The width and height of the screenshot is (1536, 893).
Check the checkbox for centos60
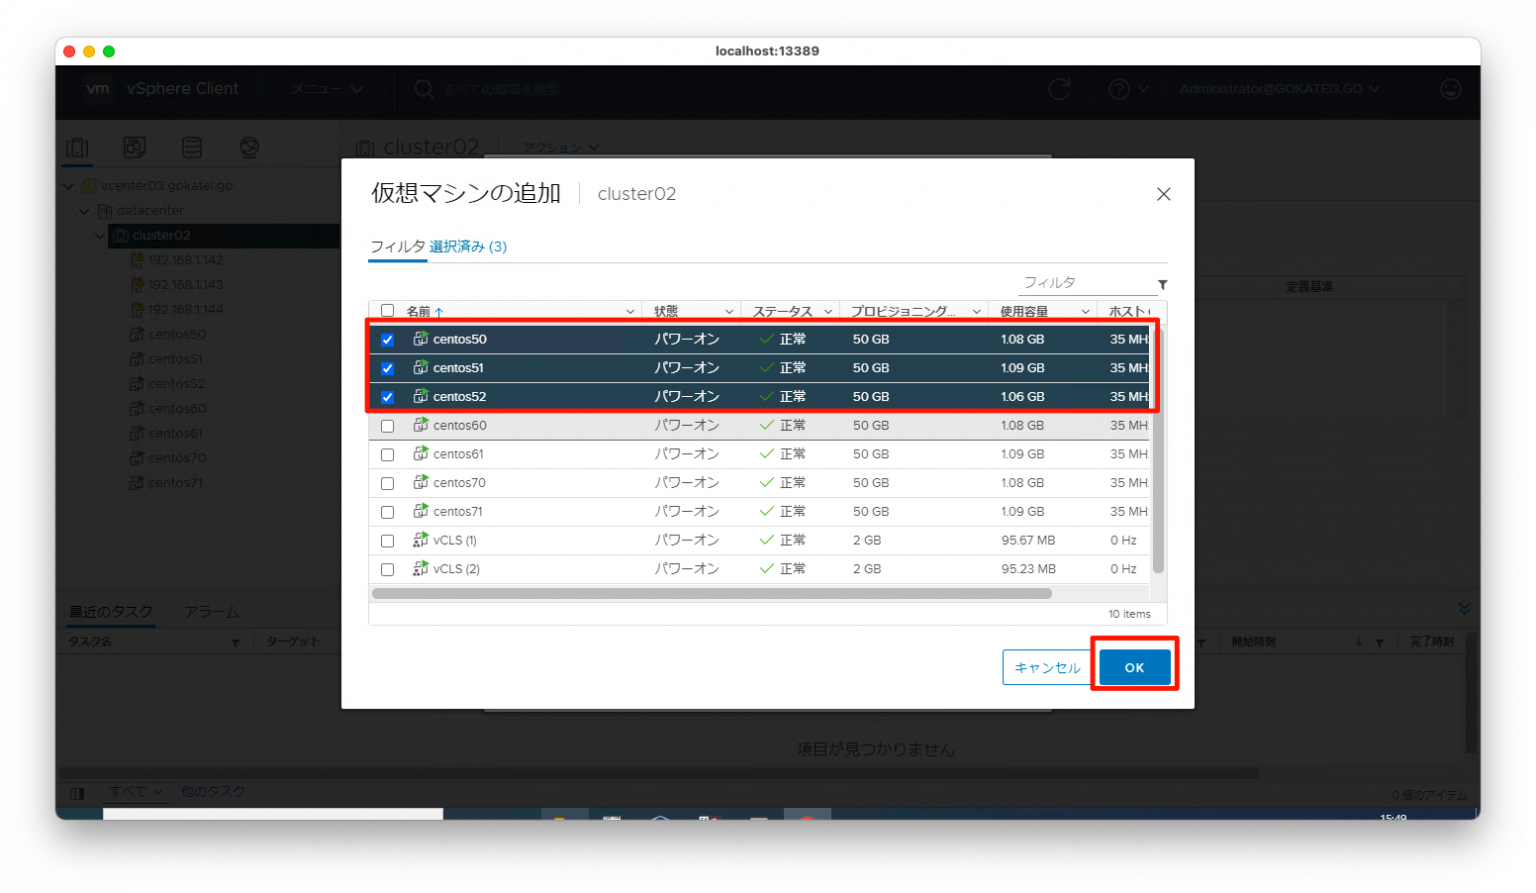pos(387,425)
